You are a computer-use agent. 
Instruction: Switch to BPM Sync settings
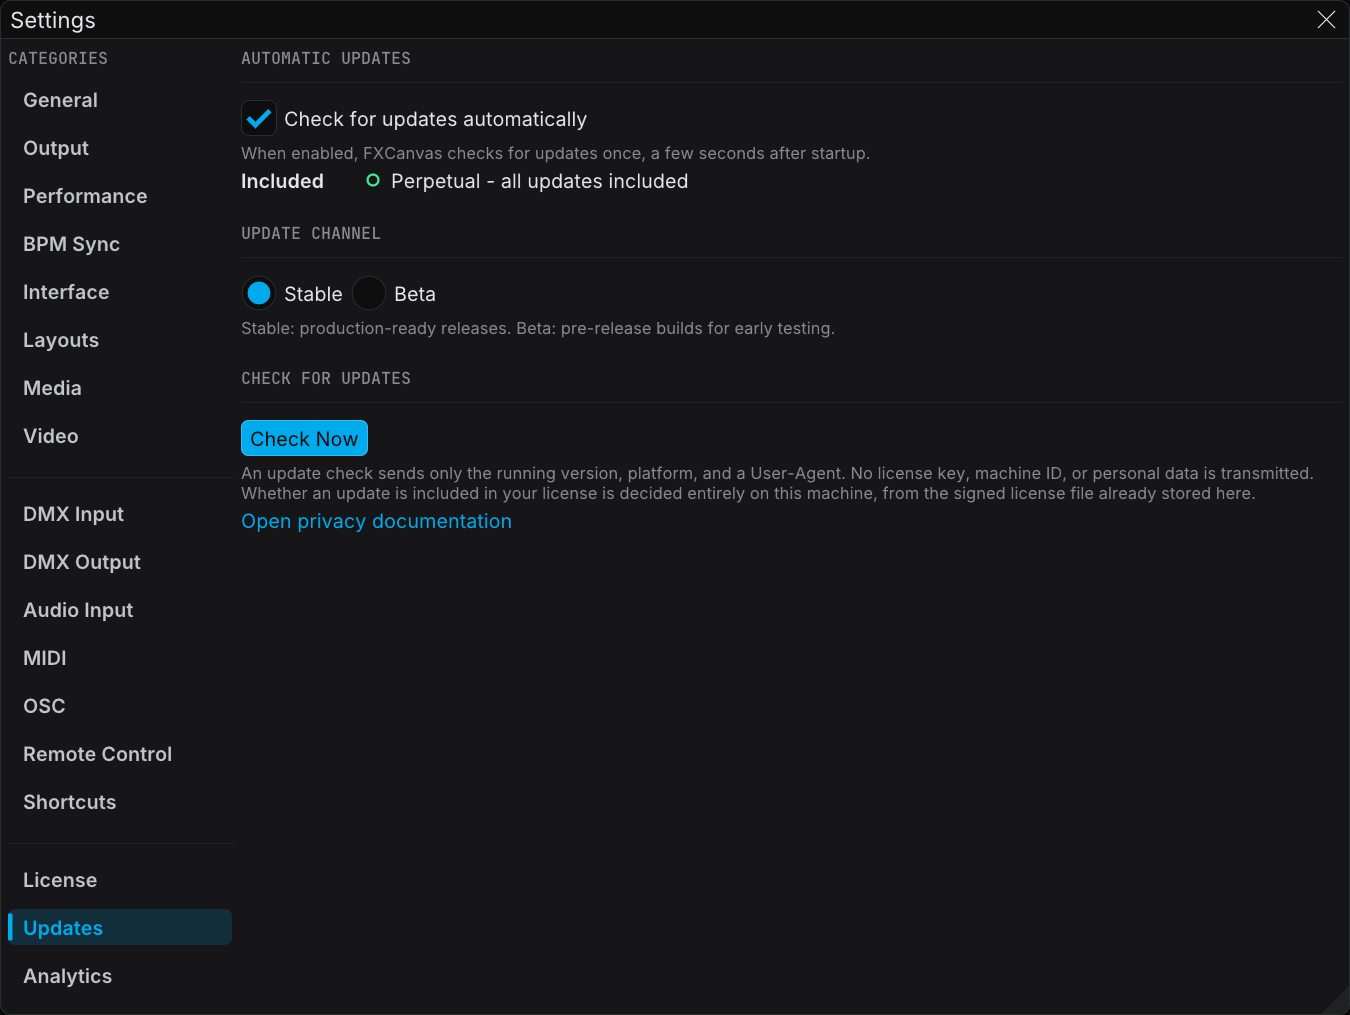coord(120,244)
